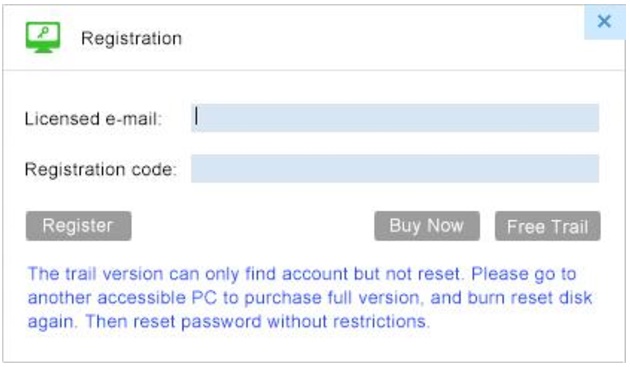Select the "Licensed e-mail:" label
Image resolution: width=630 pixels, height=367 pixels.
click(x=93, y=119)
